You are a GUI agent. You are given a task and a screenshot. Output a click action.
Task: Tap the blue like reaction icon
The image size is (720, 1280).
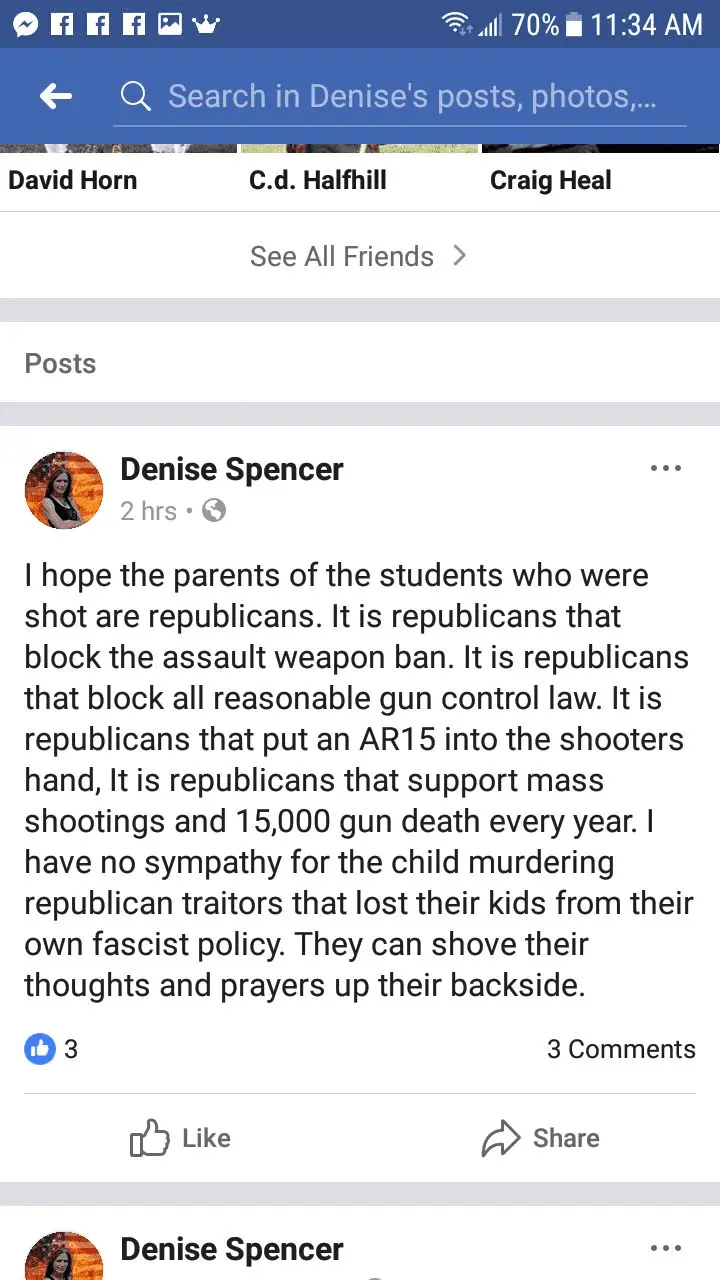pyautogui.click(x=39, y=1048)
